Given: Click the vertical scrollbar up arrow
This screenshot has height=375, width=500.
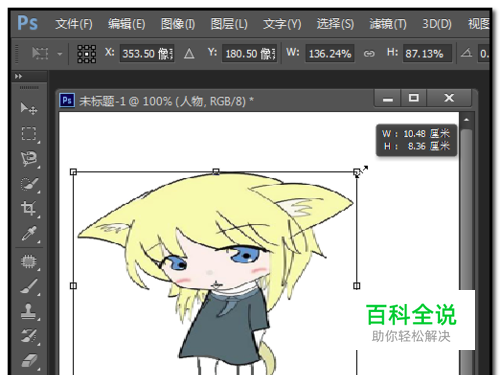Looking at the screenshot, I should click(466, 120).
